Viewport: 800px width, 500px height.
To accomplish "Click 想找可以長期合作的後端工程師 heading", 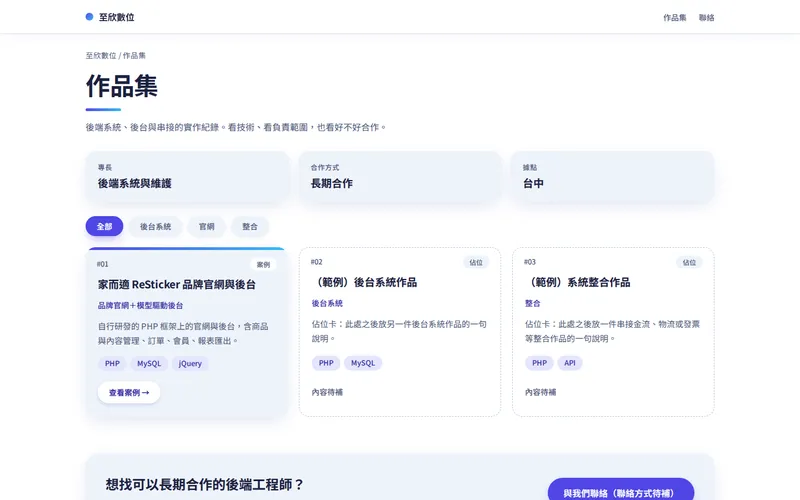I will tap(205, 484).
